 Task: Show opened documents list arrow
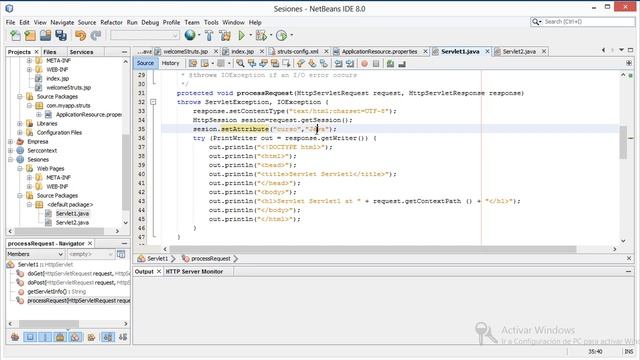click(x=621, y=50)
